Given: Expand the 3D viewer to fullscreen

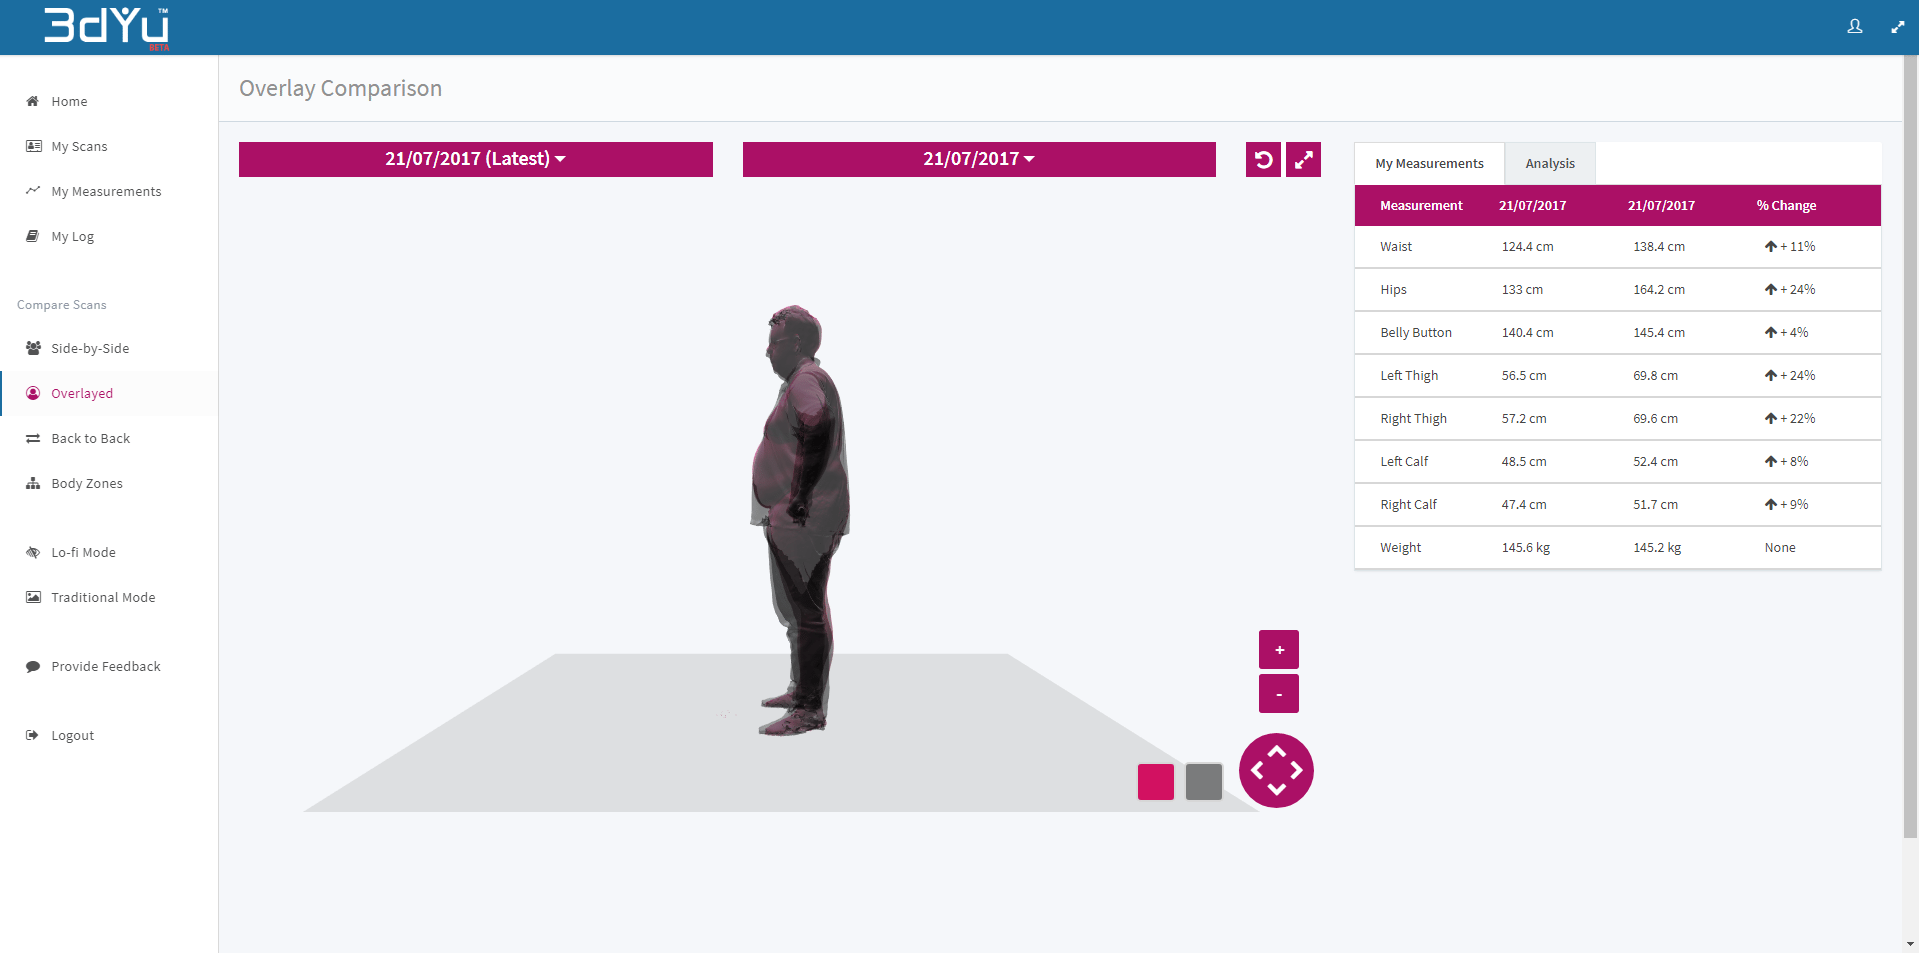Looking at the screenshot, I should pyautogui.click(x=1303, y=160).
